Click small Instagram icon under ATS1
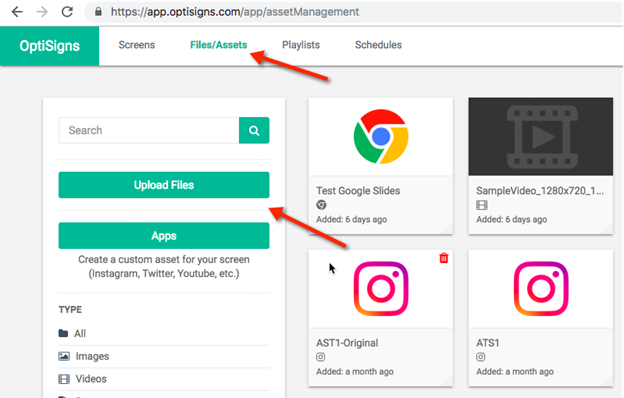The height and width of the screenshot is (398, 624). pos(481,357)
